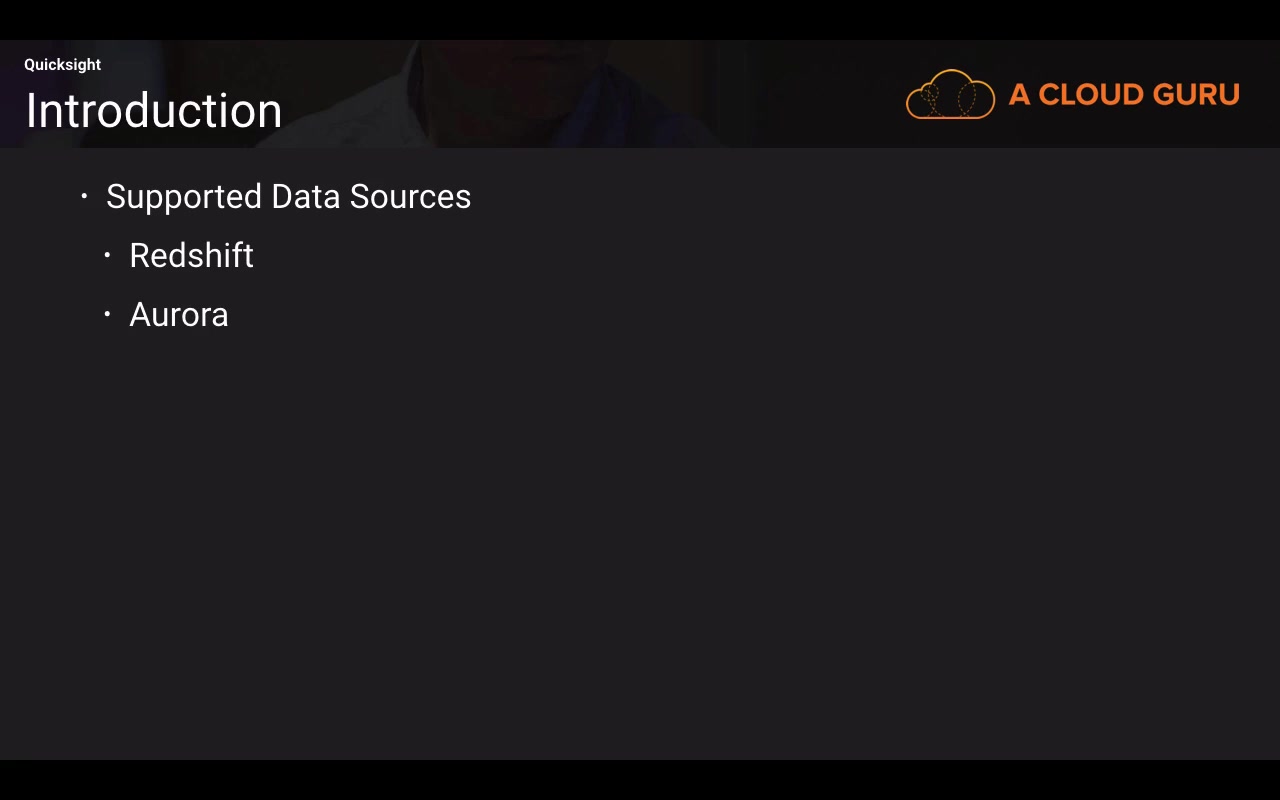The height and width of the screenshot is (800, 1280).
Task: Click the black letterbox bar at bottom
Action: [640, 780]
